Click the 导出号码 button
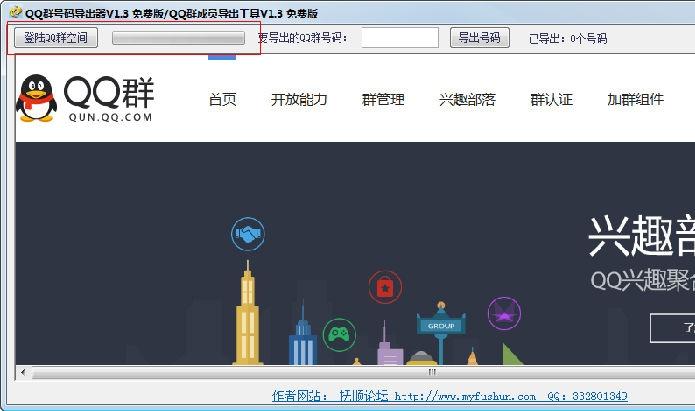Viewport: 695px width, 411px height. 480,38
